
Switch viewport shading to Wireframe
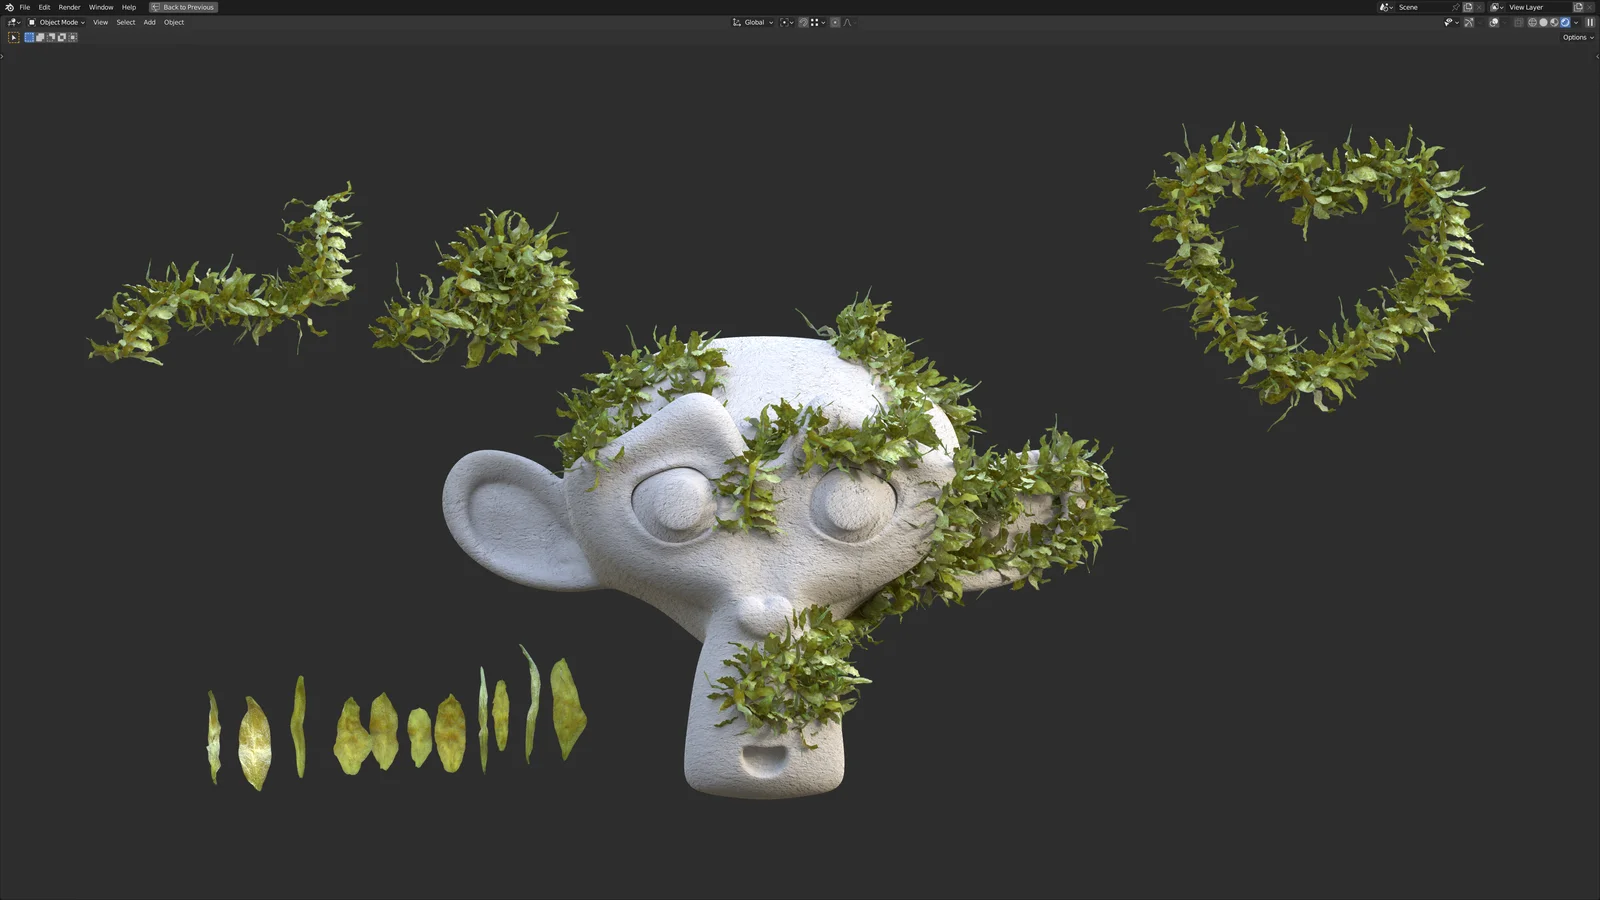[x=1530, y=22]
